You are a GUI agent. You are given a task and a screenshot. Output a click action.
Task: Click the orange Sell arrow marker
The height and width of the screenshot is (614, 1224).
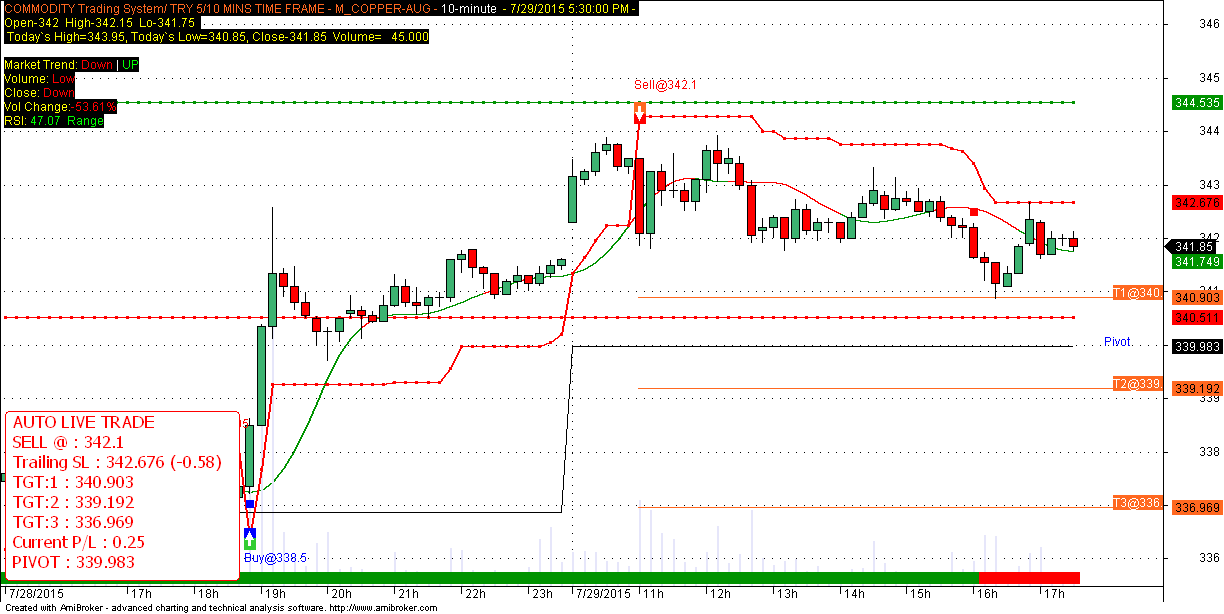(x=640, y=111)
